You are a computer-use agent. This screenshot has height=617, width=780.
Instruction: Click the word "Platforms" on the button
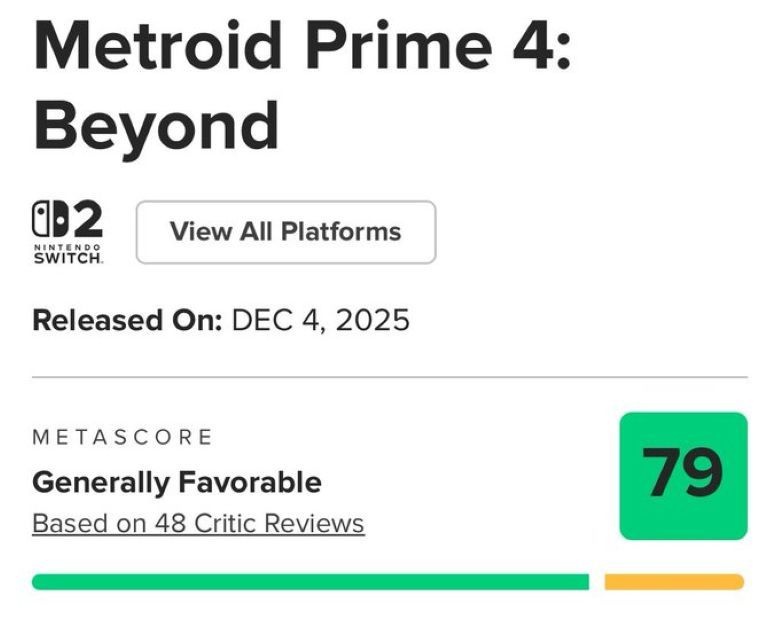coord(340,232)
